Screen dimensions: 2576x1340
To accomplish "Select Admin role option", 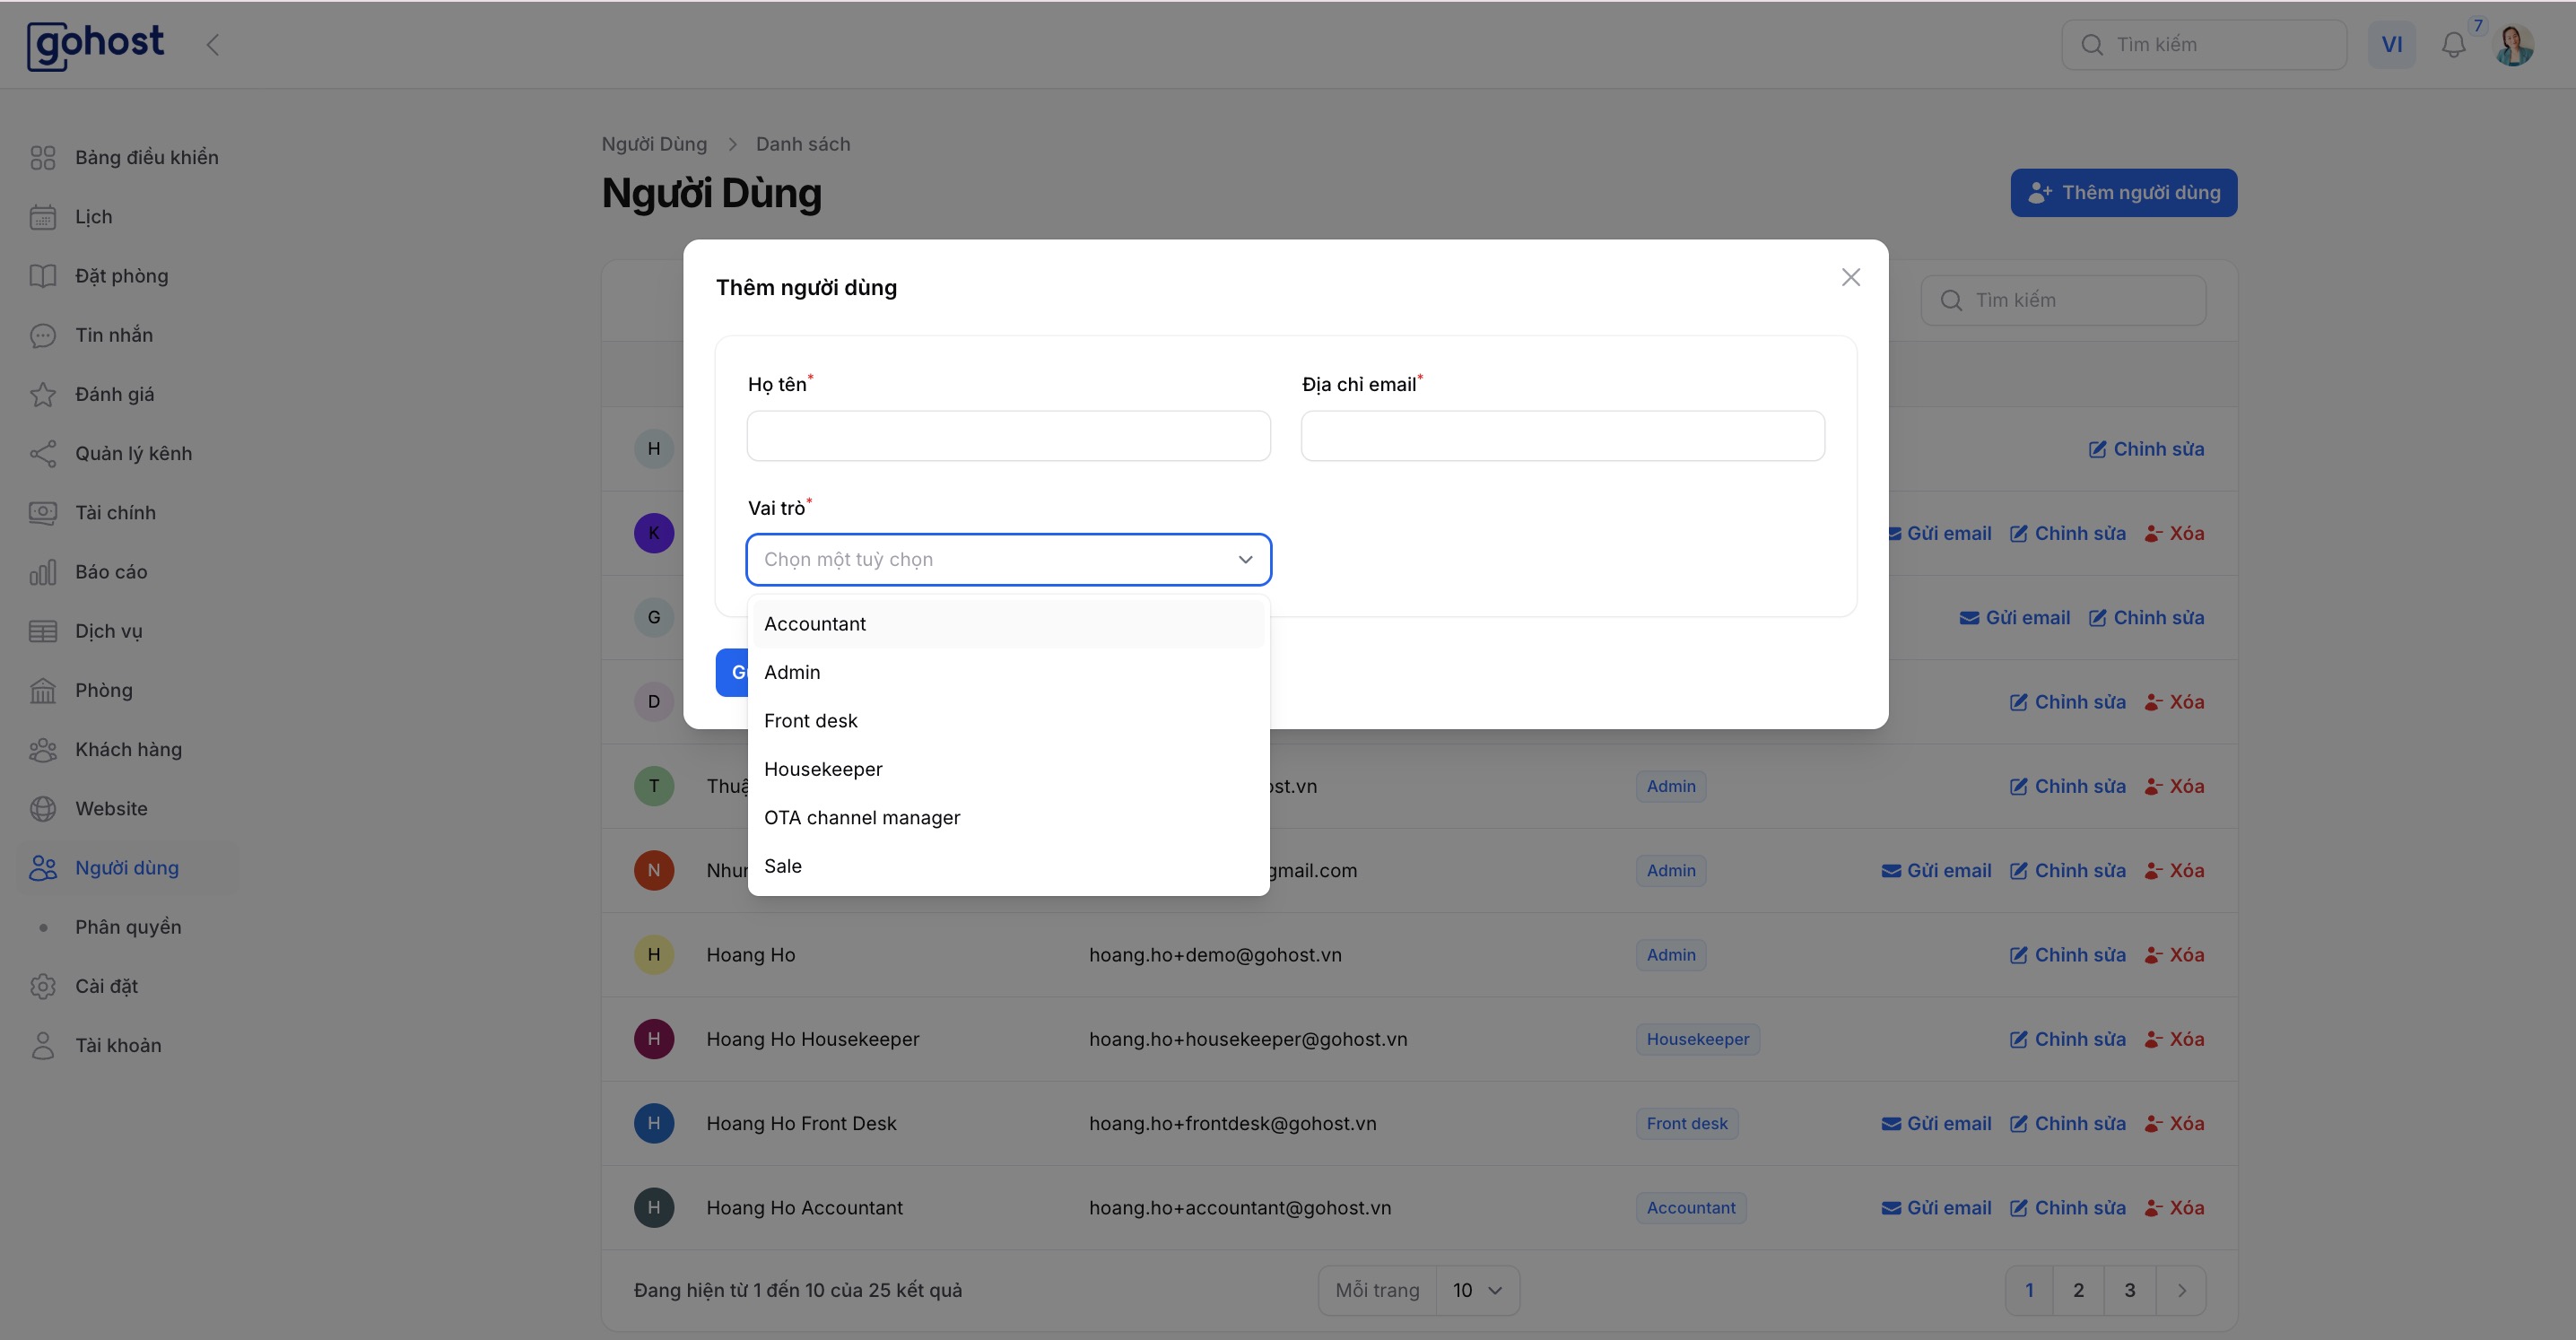I will click(x=1008, y=672).
